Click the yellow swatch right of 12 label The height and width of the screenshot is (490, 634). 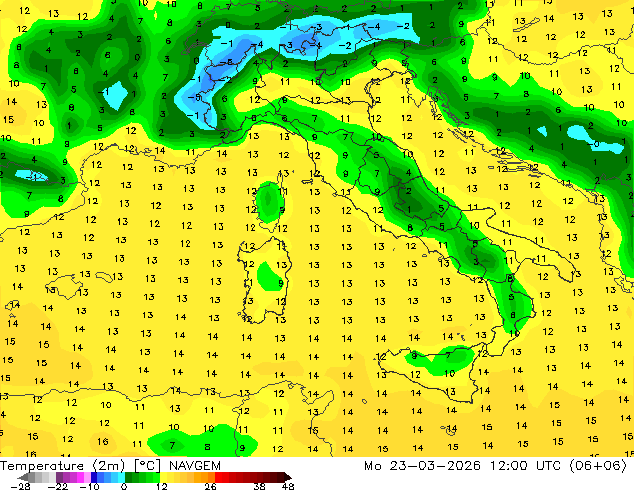click(164, 477)
